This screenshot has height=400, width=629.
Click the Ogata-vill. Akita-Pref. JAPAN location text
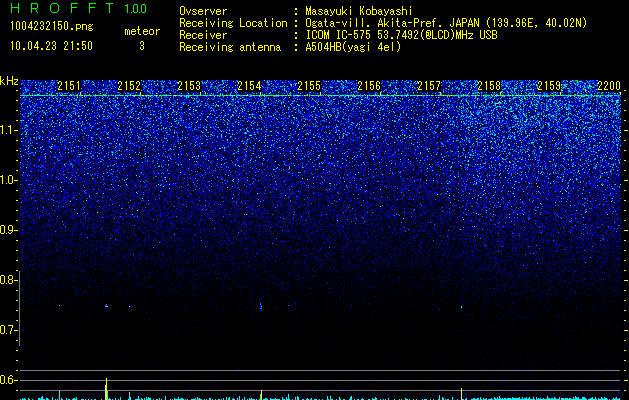click(446, 23)
